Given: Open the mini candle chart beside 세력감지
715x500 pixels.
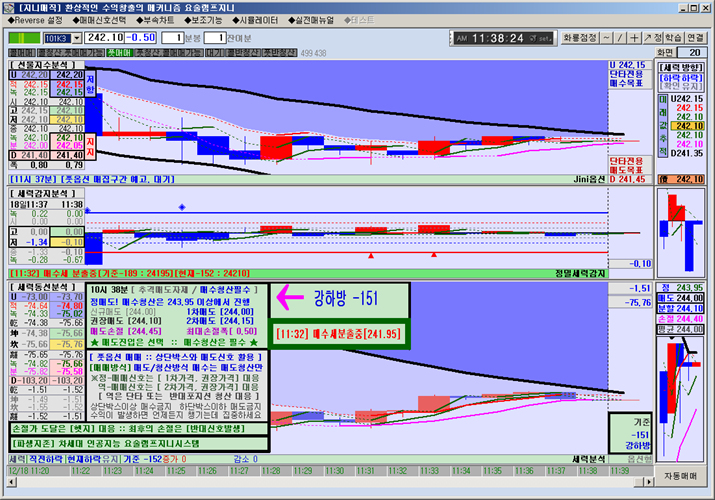Looking at the screenshot, I should [x=680, y=233].
